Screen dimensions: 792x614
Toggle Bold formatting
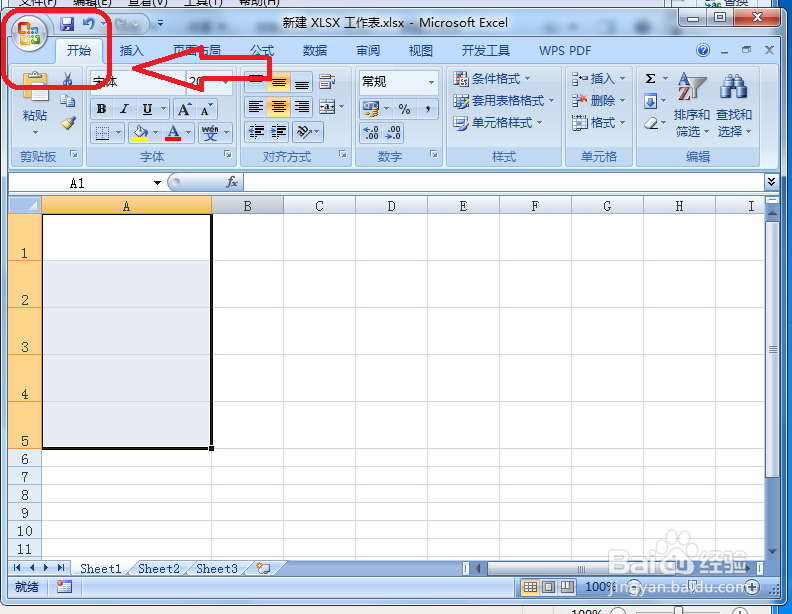coord(102,109)
